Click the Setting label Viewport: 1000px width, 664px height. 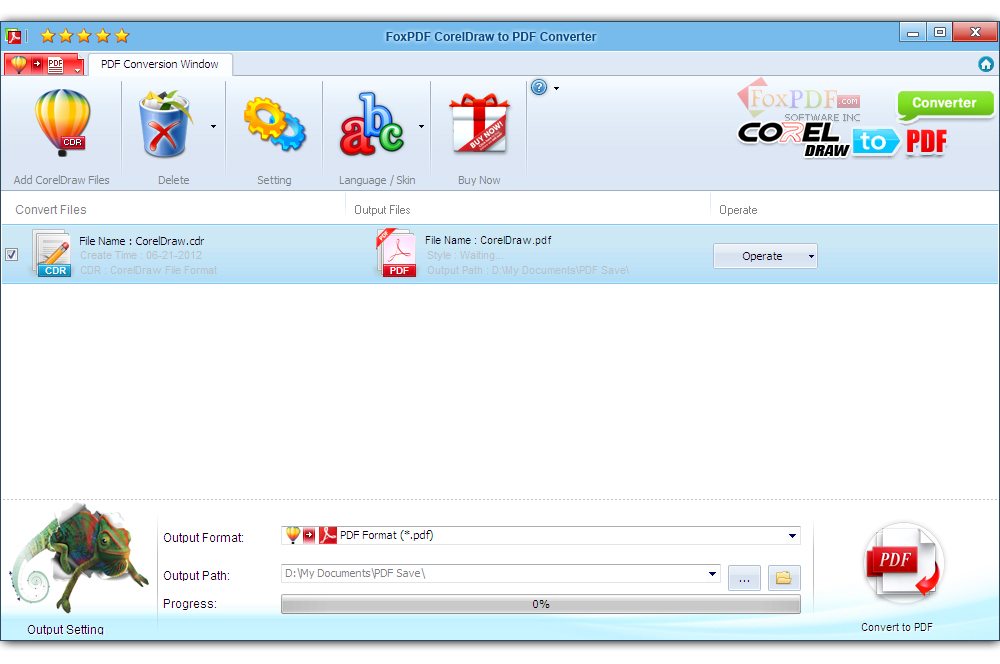(274, 180)
